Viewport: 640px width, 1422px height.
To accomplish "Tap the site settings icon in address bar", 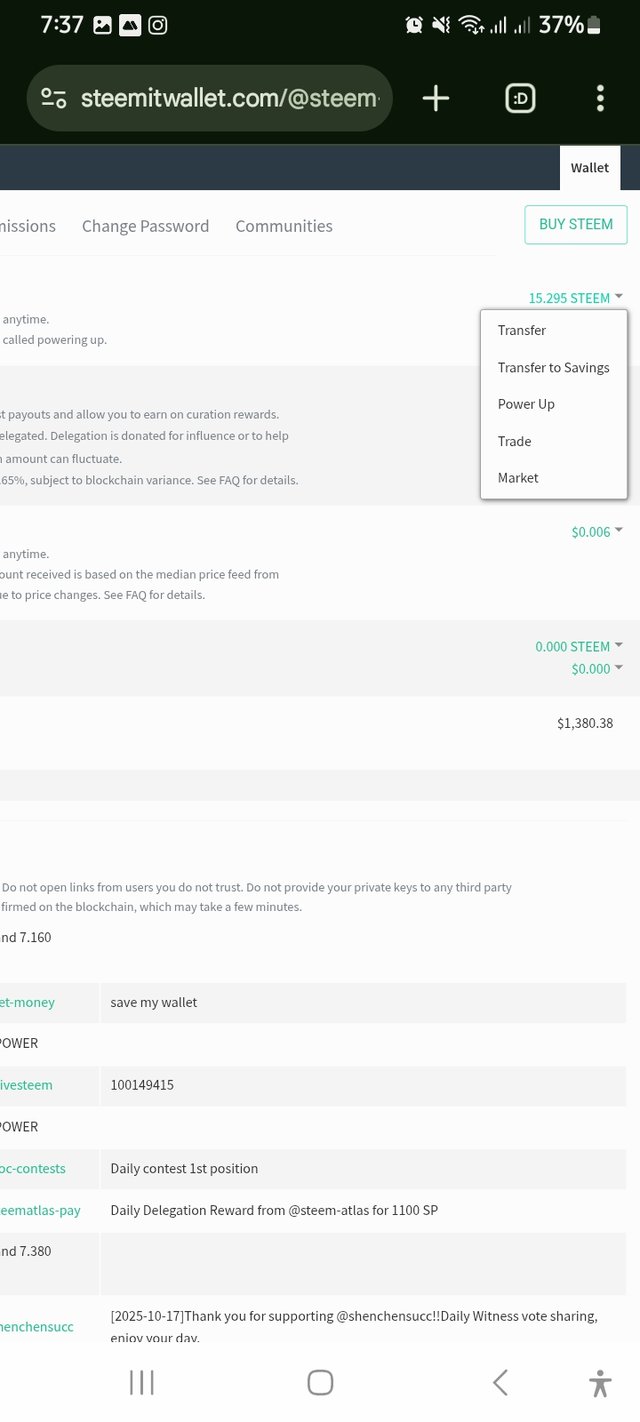I will 54,98.
